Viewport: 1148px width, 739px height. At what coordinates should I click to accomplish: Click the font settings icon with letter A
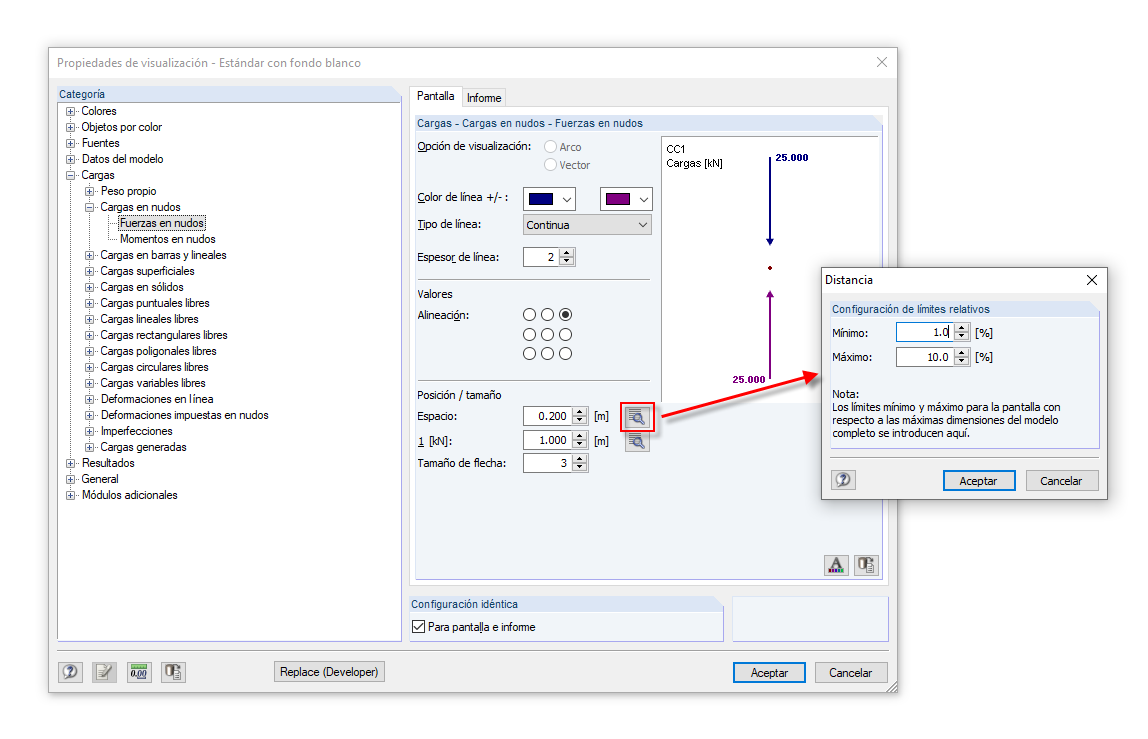[836, 565]
